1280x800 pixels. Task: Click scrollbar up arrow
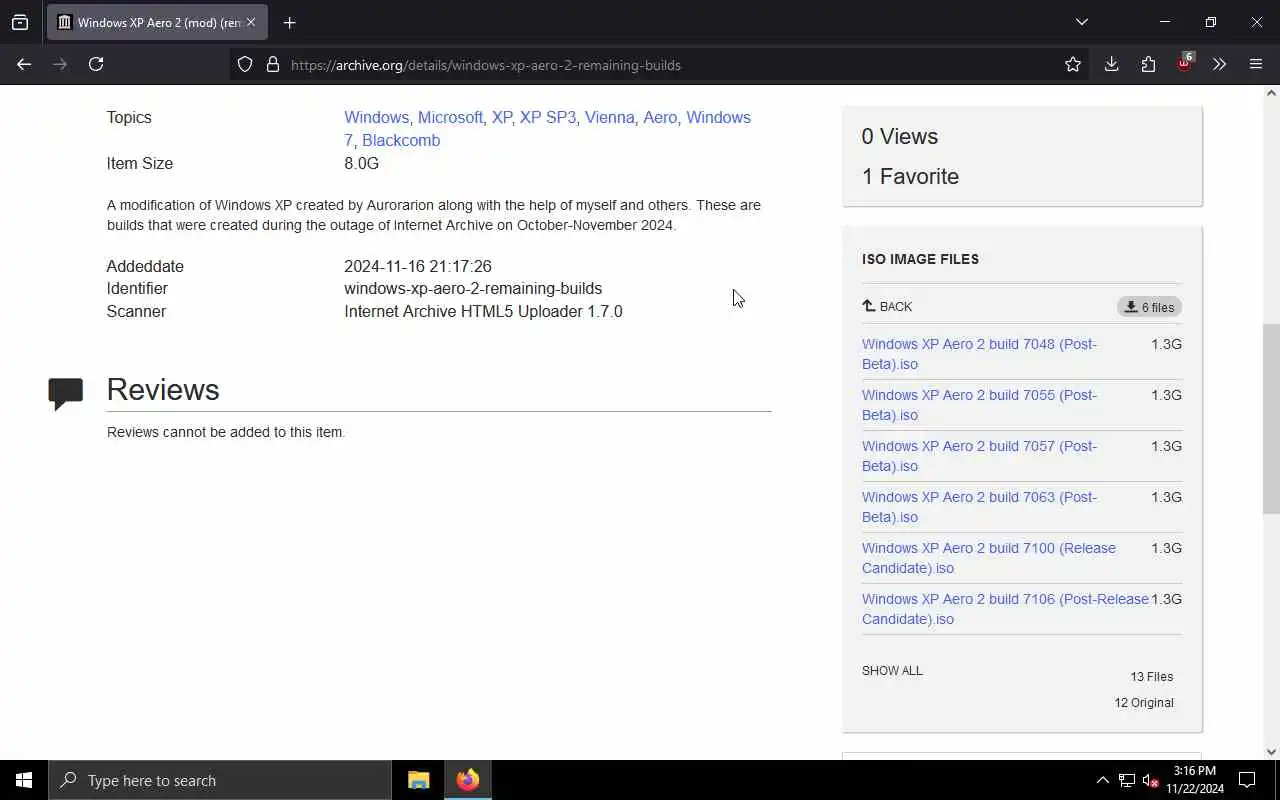click(x=1271, y=93)
